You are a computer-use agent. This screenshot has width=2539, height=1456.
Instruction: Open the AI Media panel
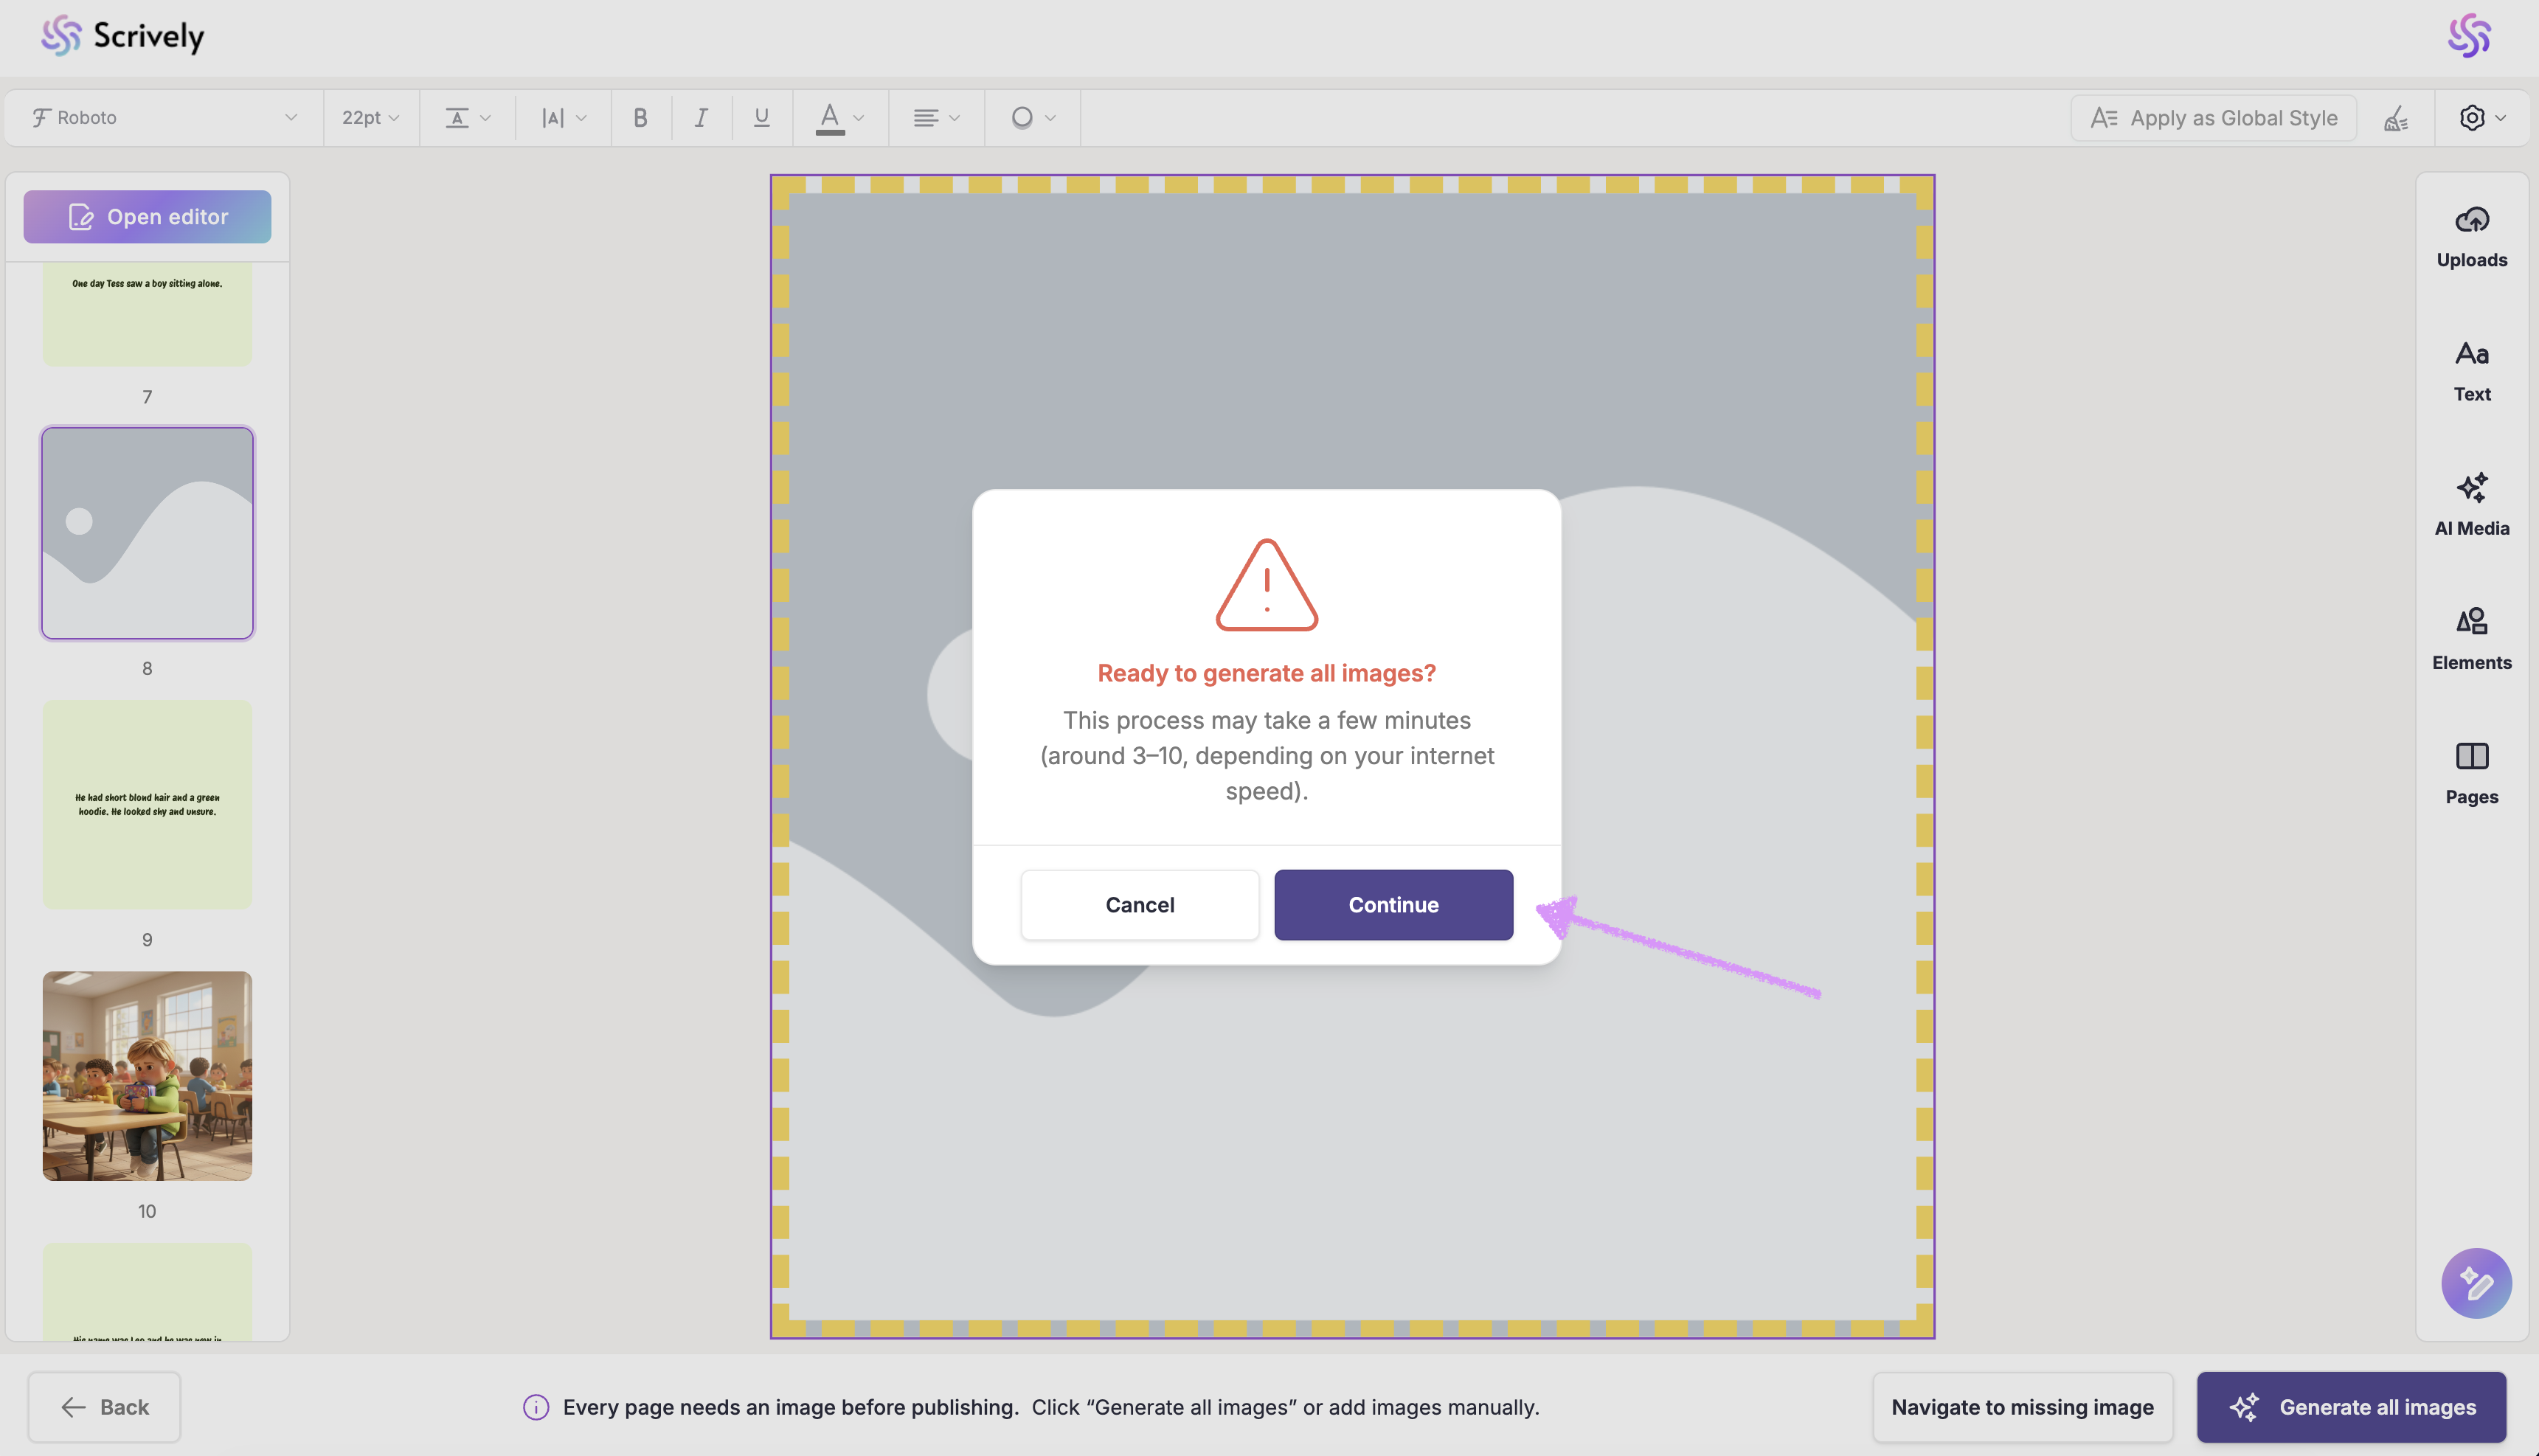[x=2471, y=505]
